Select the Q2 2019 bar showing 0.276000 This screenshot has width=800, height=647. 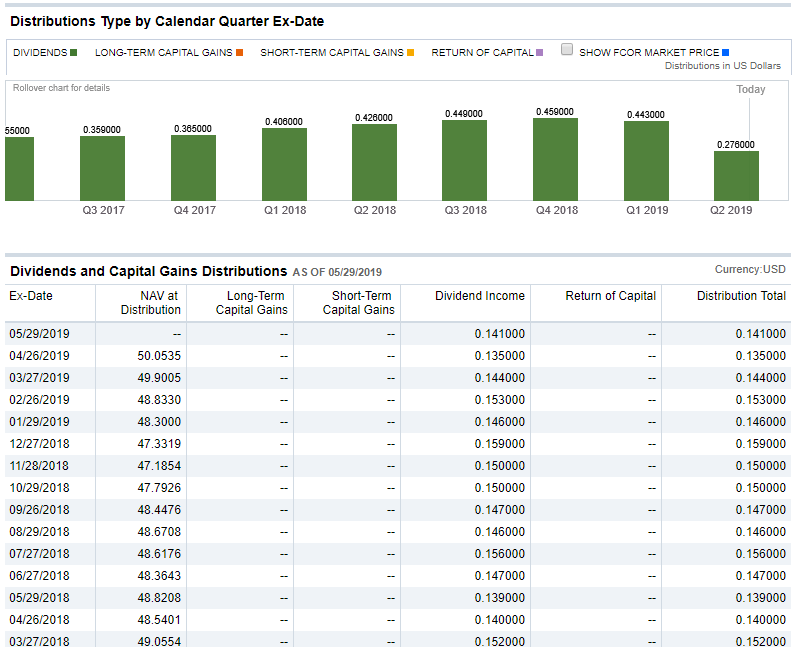point(736,175)
